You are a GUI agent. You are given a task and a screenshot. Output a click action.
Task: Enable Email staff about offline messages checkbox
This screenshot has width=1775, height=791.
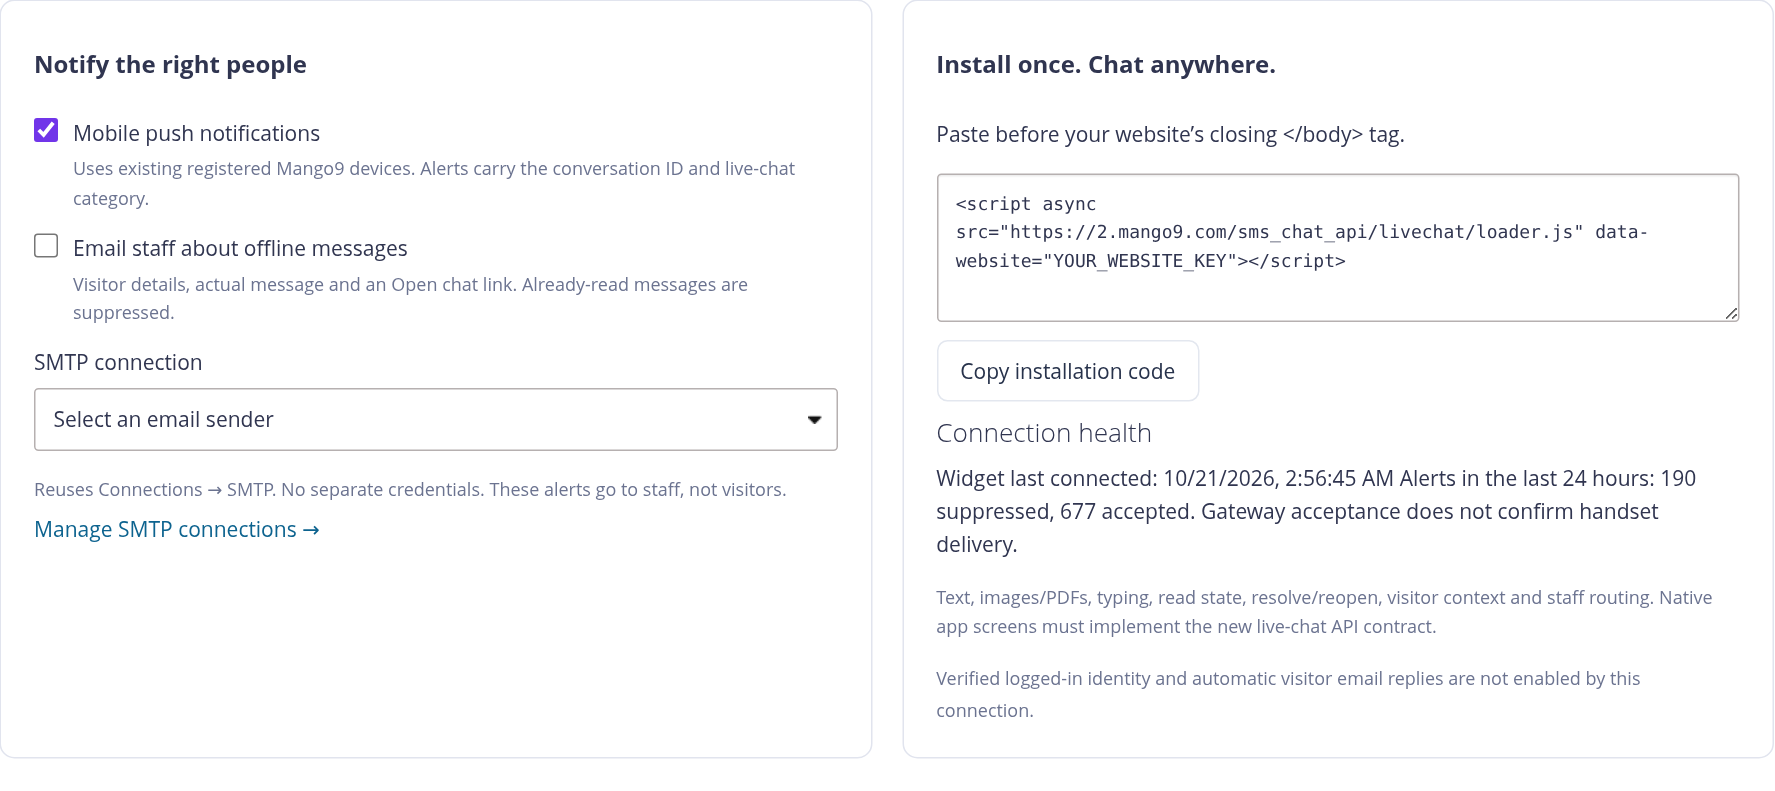pos(46,245)
